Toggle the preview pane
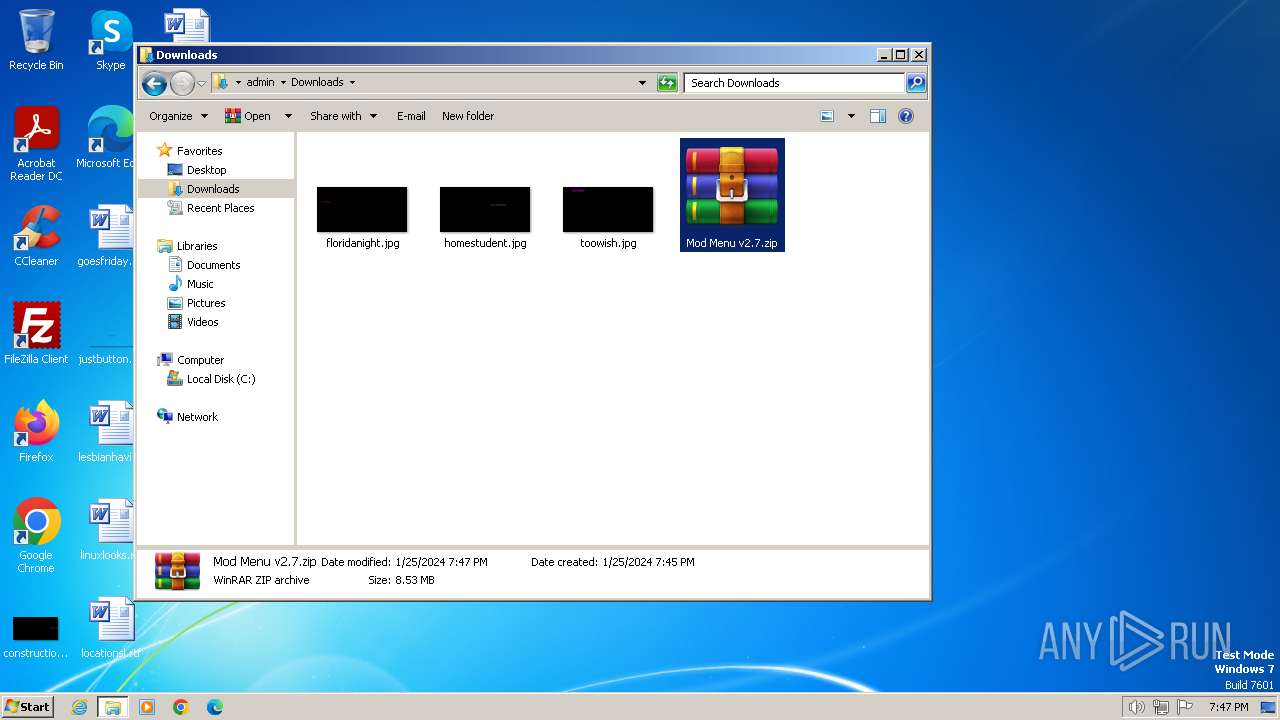This screenshot has width=1280, height=720. [x=877, y=116]
